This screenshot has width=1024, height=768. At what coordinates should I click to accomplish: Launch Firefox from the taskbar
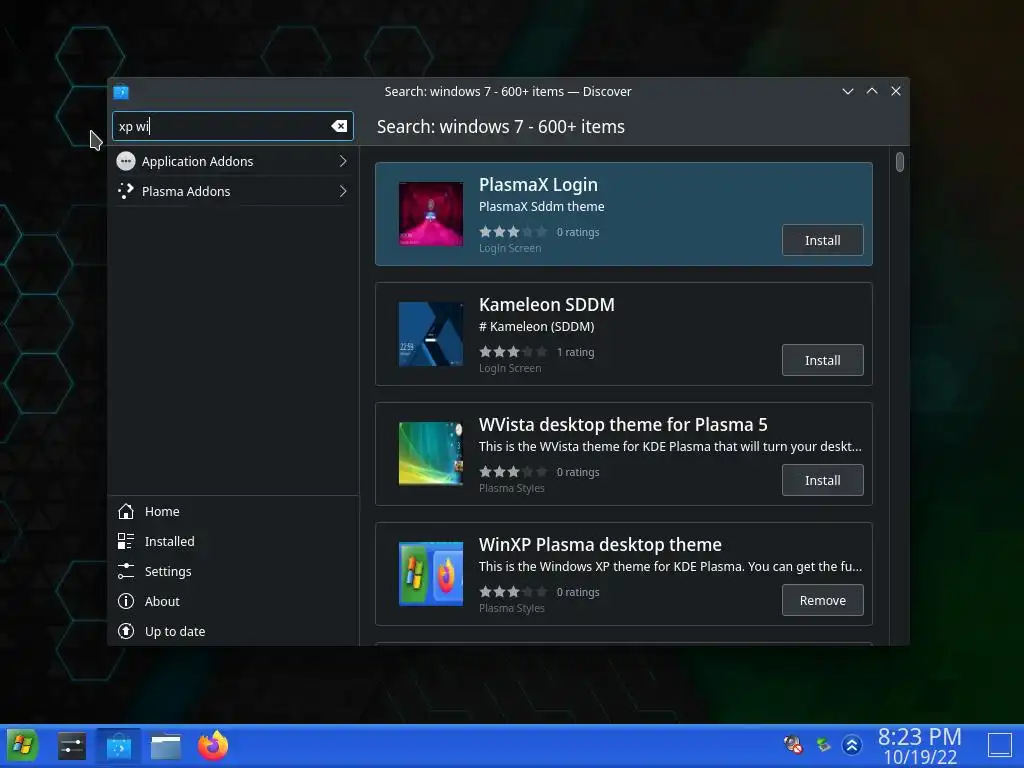(213, 745)
